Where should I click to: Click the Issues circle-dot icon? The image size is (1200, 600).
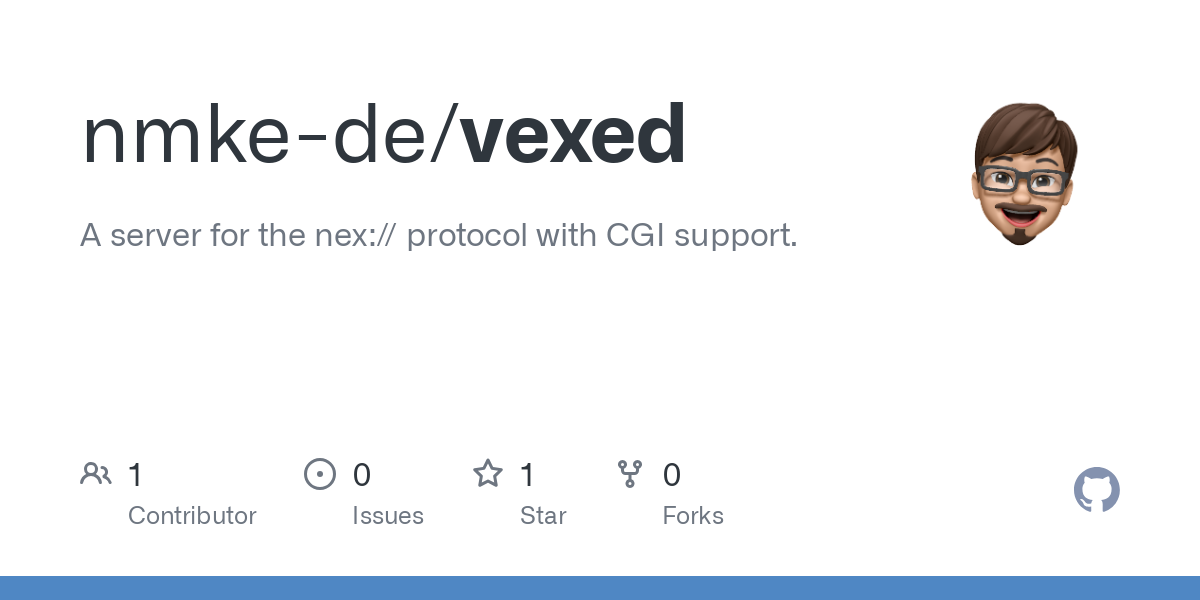pos(319,474)
